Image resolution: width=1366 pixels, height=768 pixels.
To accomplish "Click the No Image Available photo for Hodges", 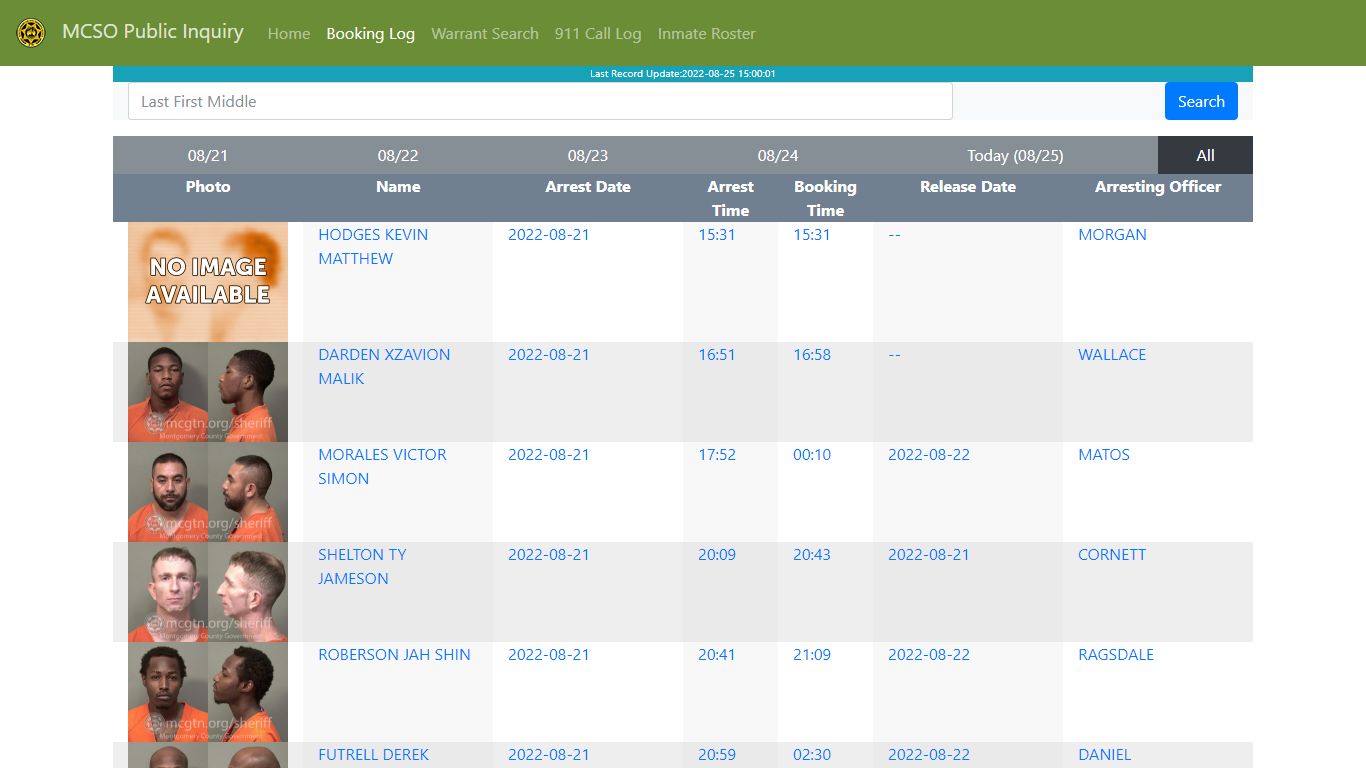I will point(208,282).
